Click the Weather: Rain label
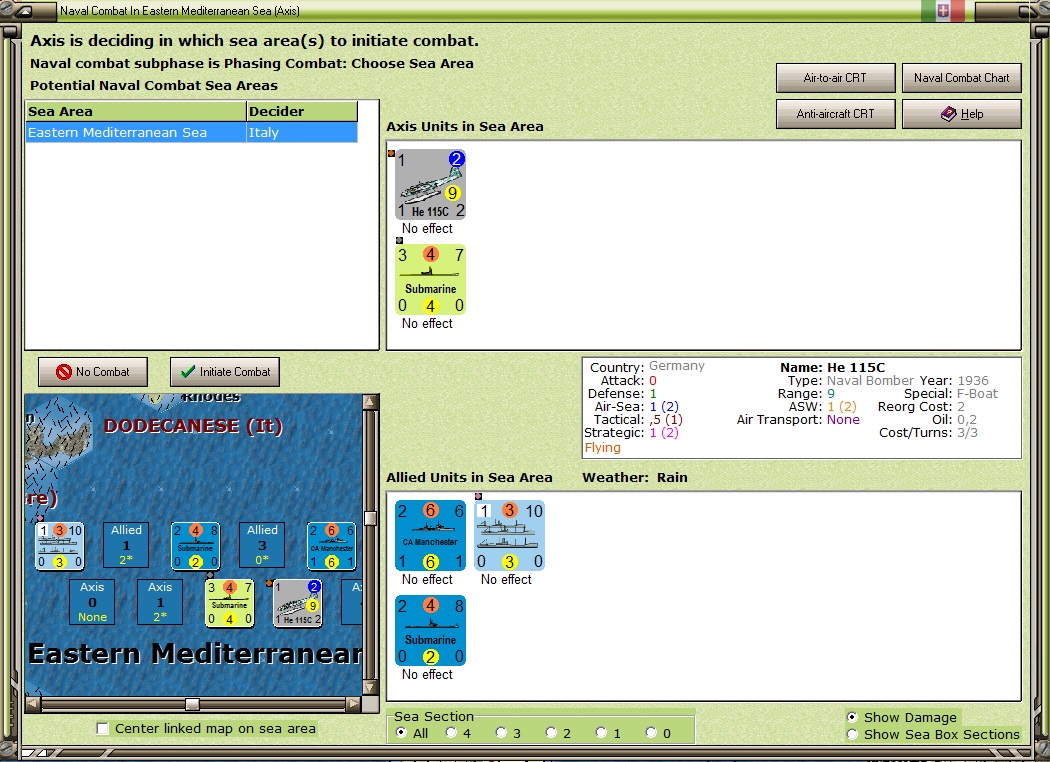Image resolution: width=1050 pixels, height=762 pixels. 635,477
